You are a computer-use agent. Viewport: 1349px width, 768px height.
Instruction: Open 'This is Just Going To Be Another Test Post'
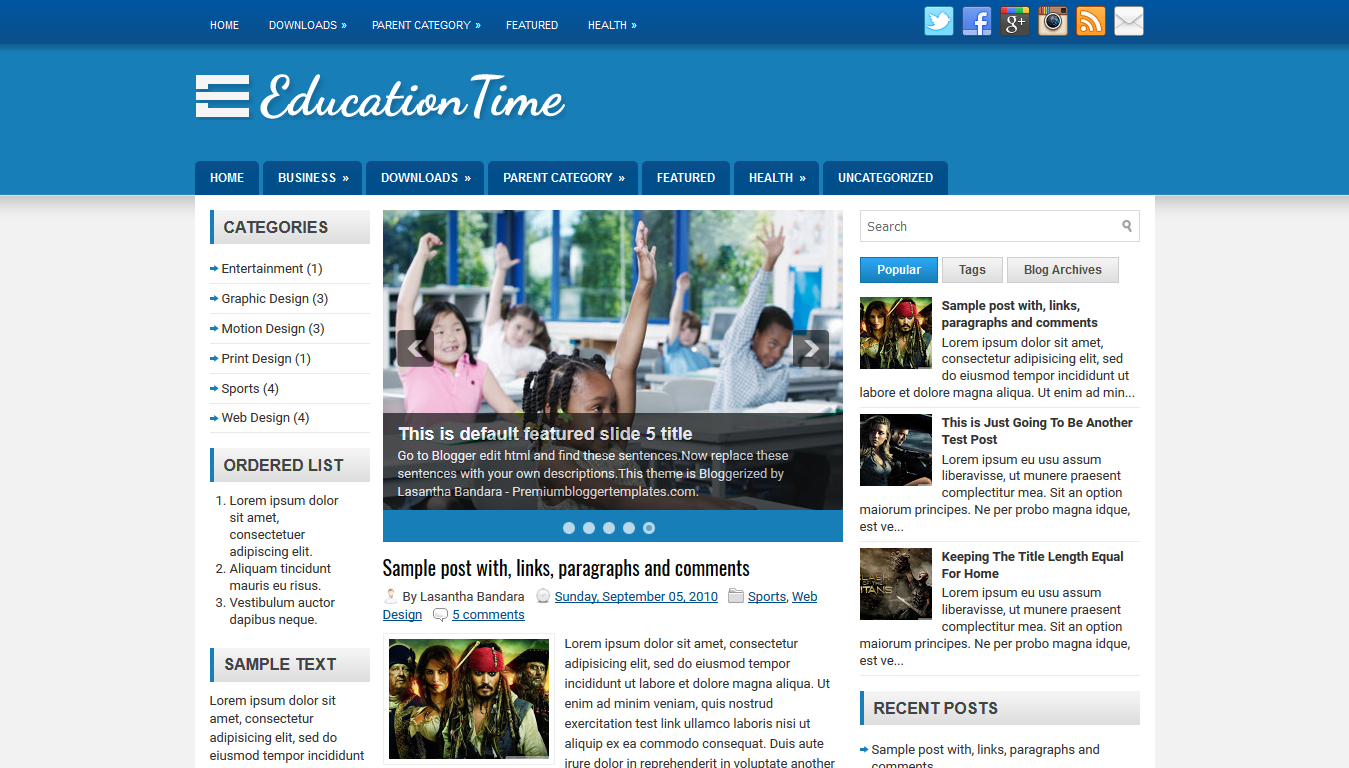(1037, 431)
